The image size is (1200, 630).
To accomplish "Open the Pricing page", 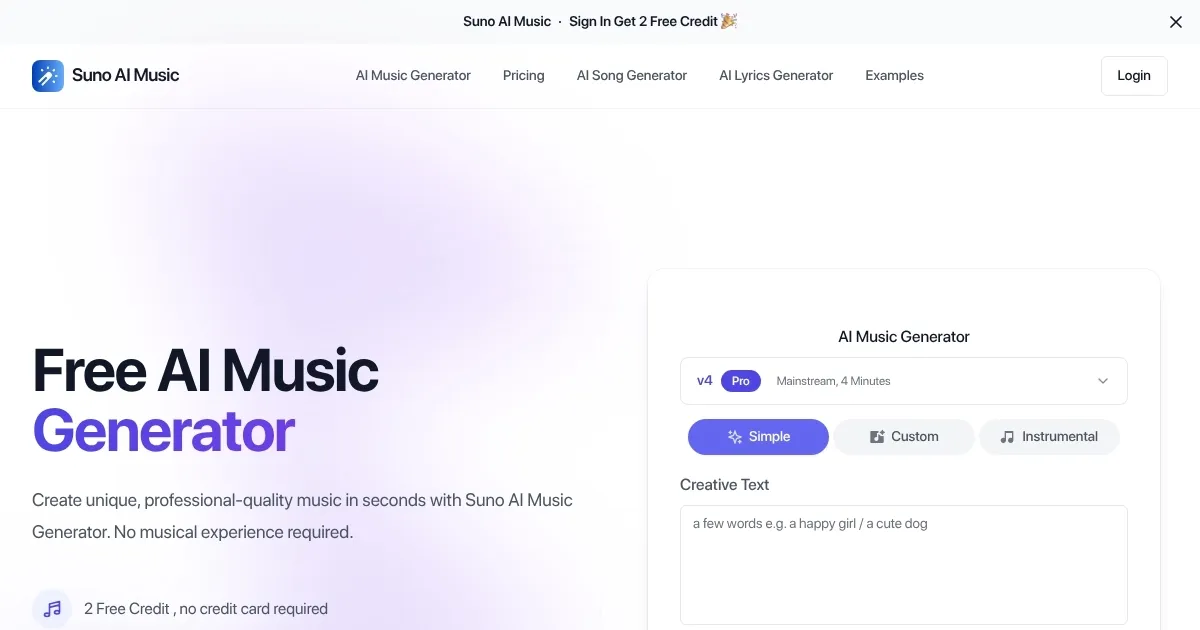I will pyautogui.click(x=524, y=76).
